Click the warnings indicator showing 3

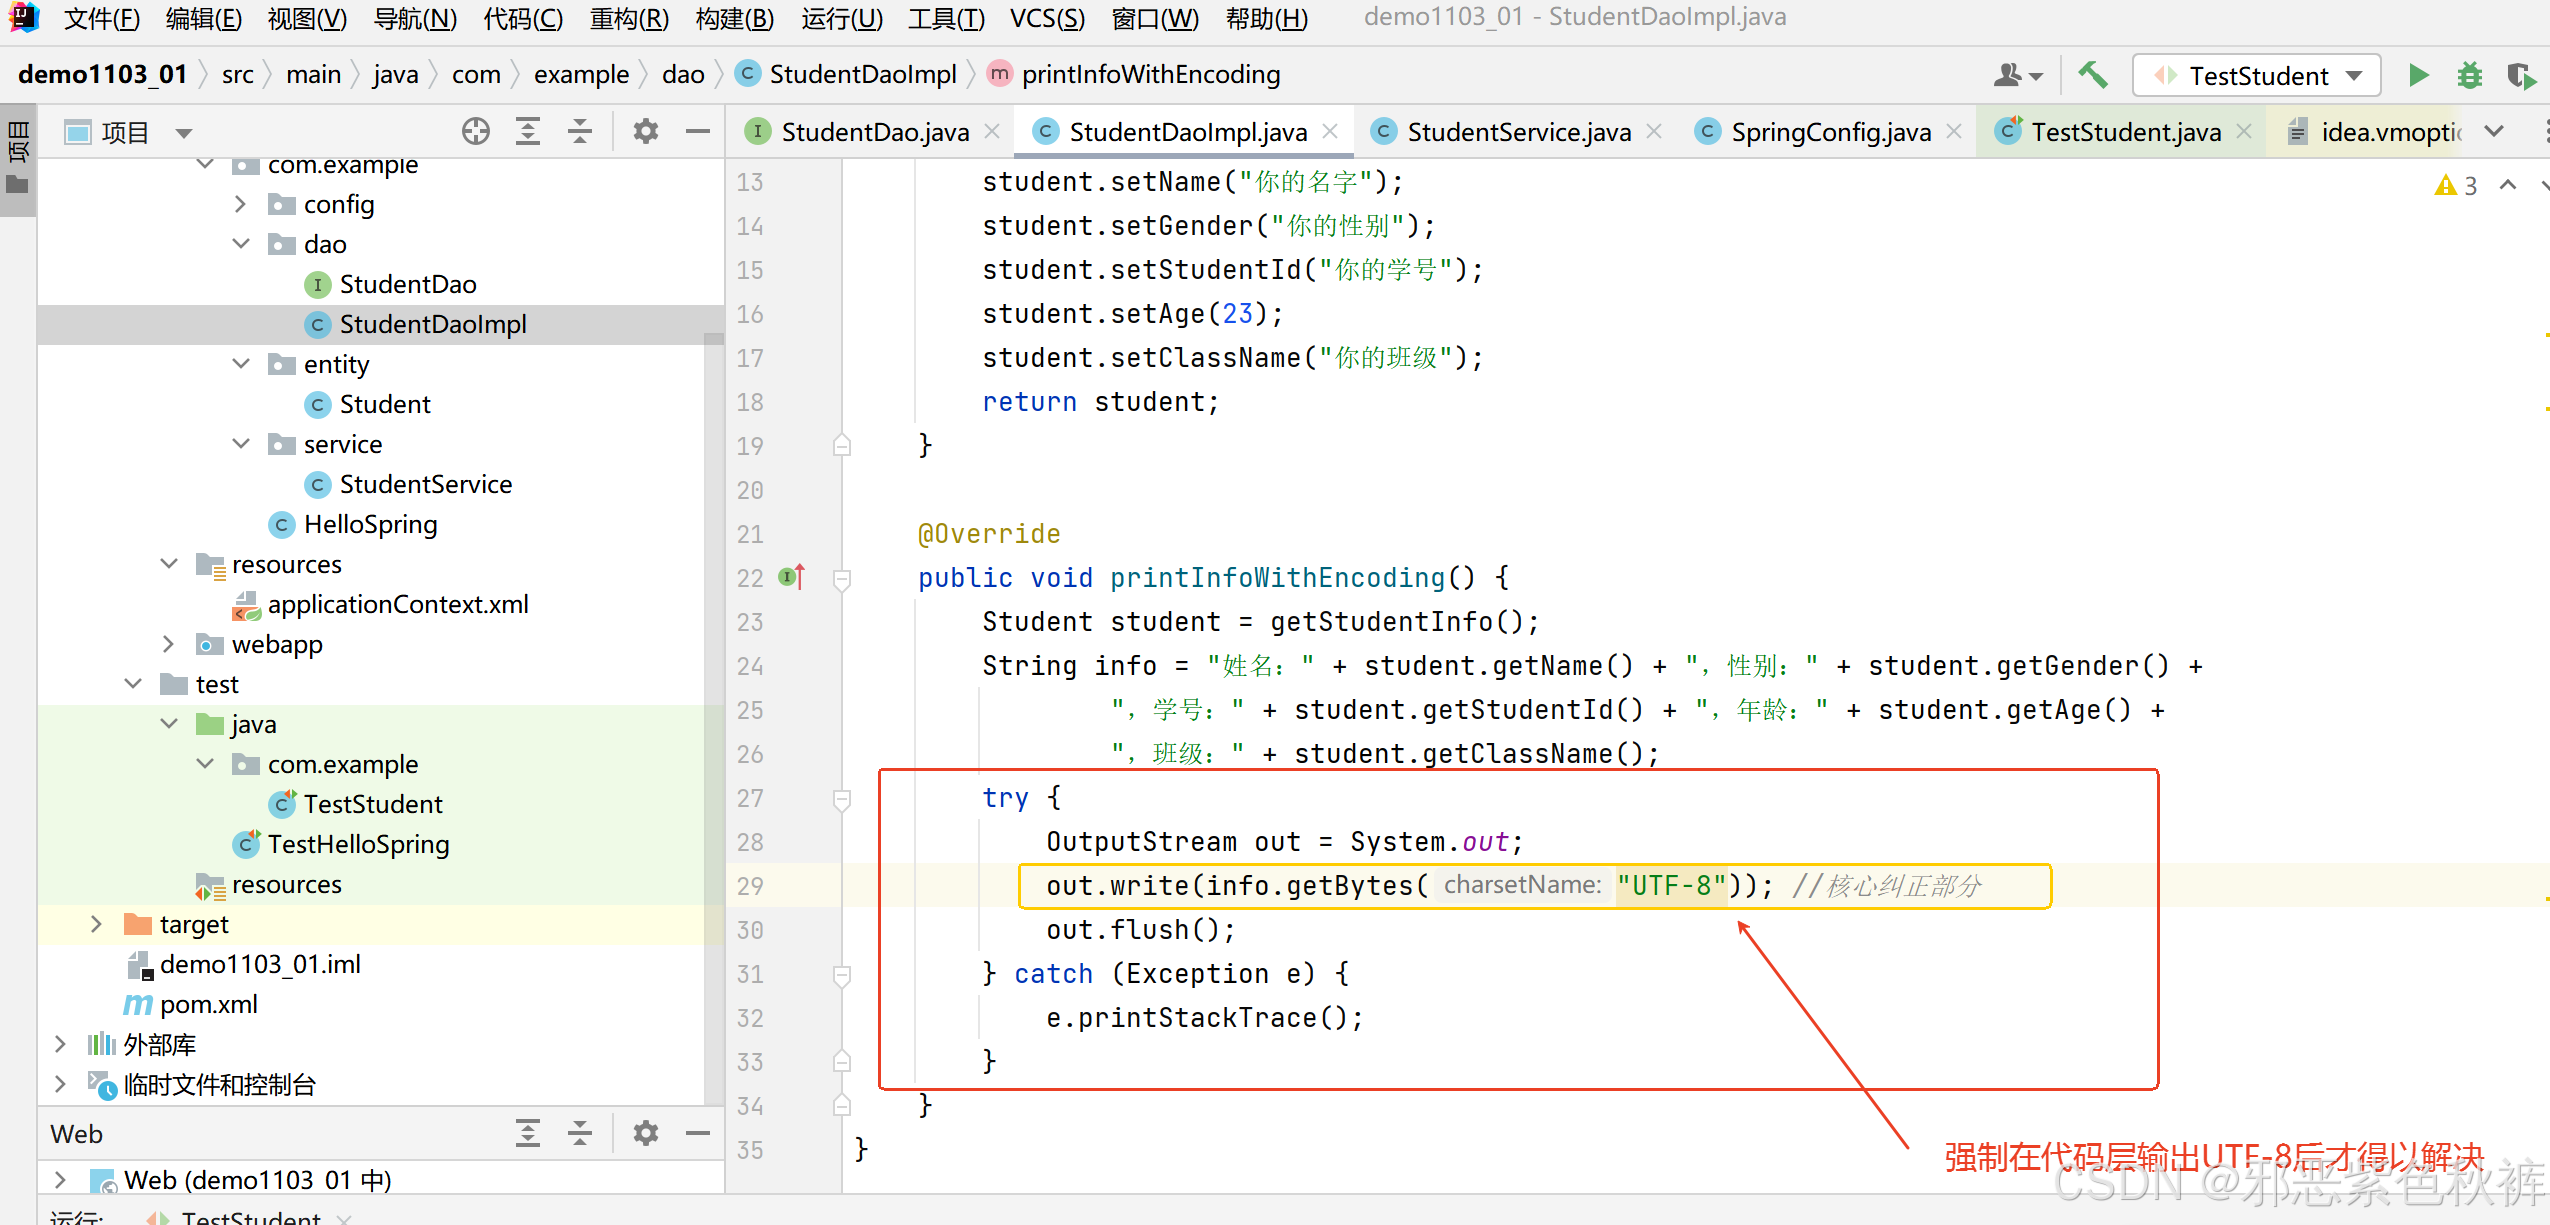2456,185
